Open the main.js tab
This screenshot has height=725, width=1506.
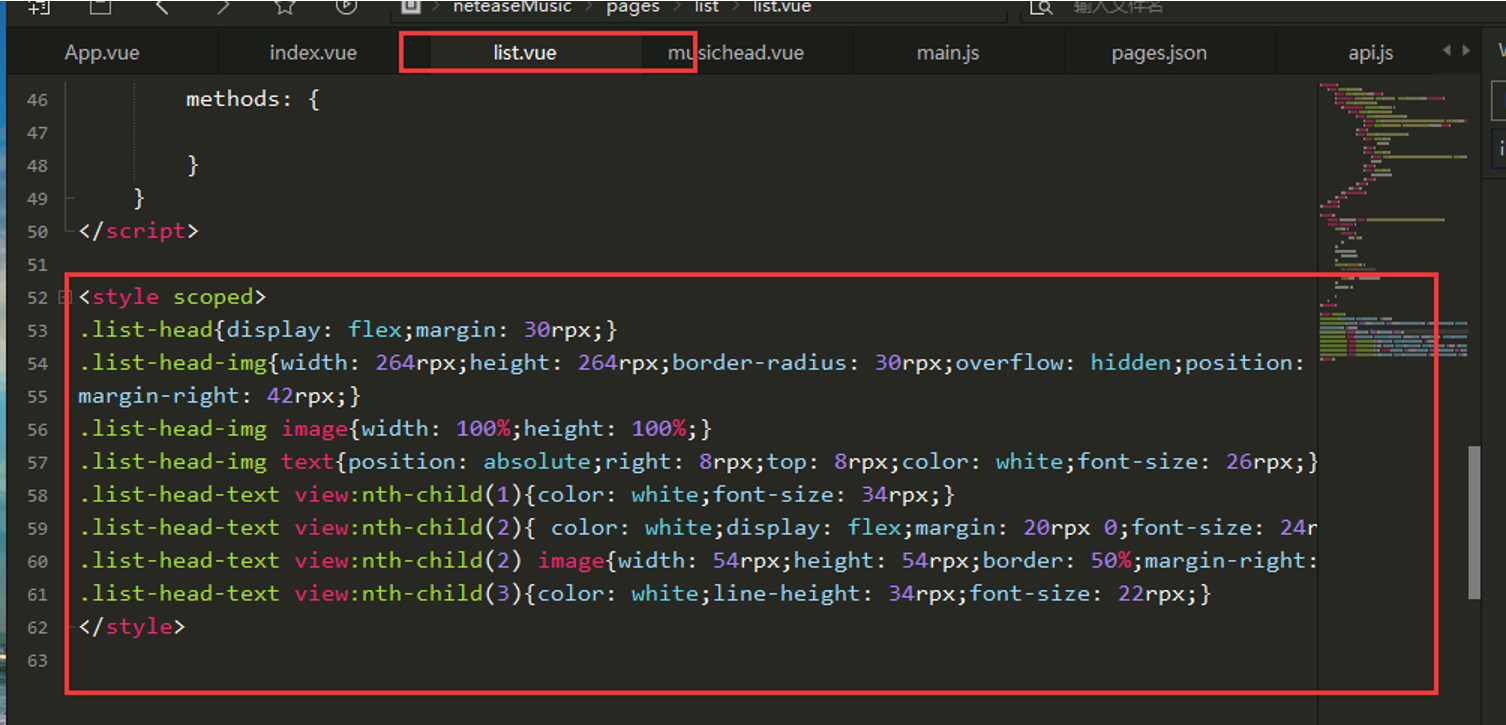tap(948, 53)
